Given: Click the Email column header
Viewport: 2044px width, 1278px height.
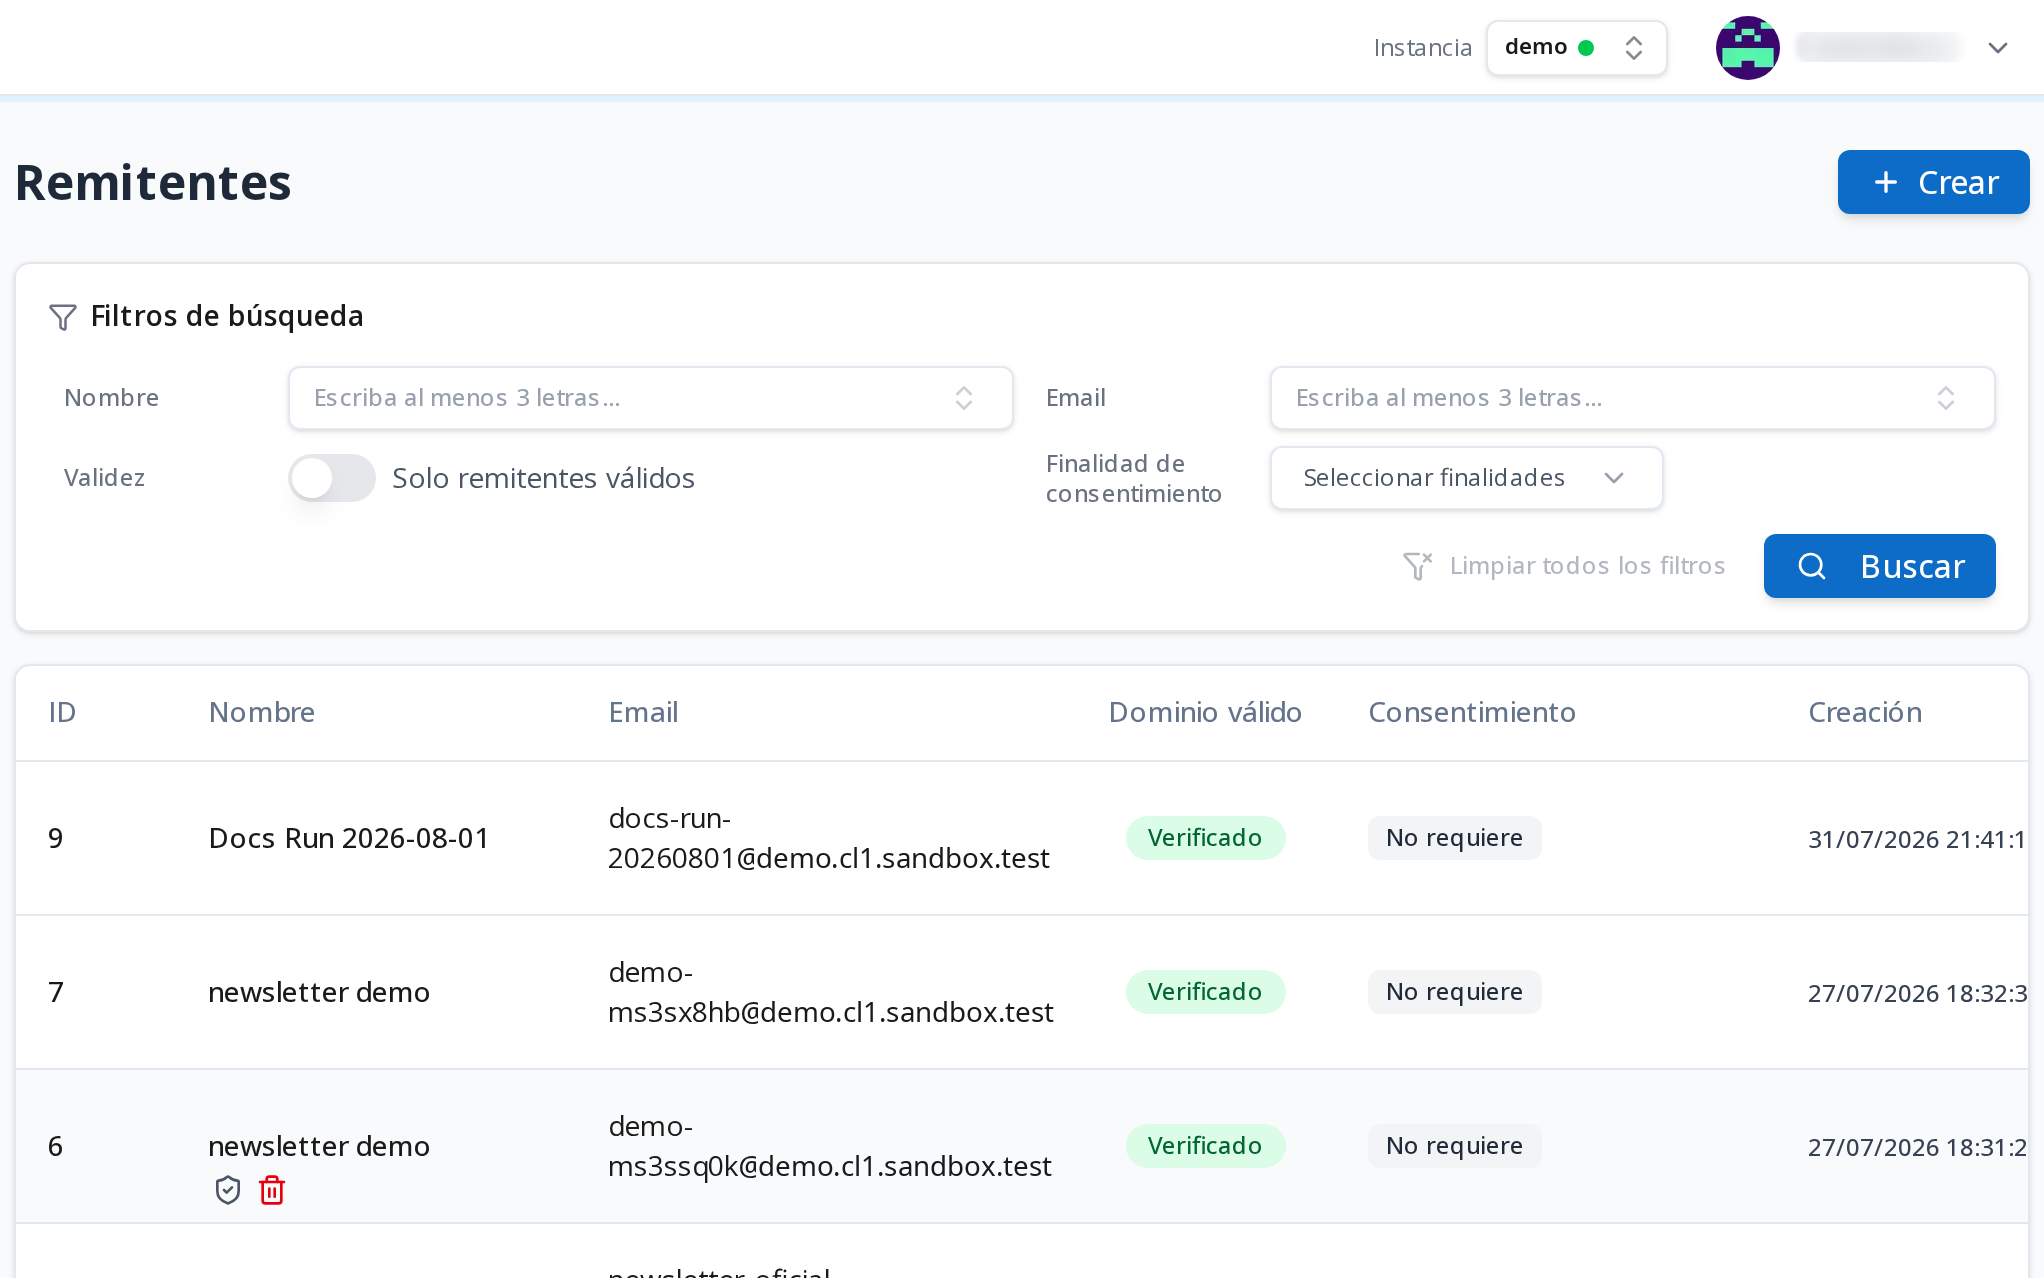Looking at the screenshot, I should tap(643, 712).
